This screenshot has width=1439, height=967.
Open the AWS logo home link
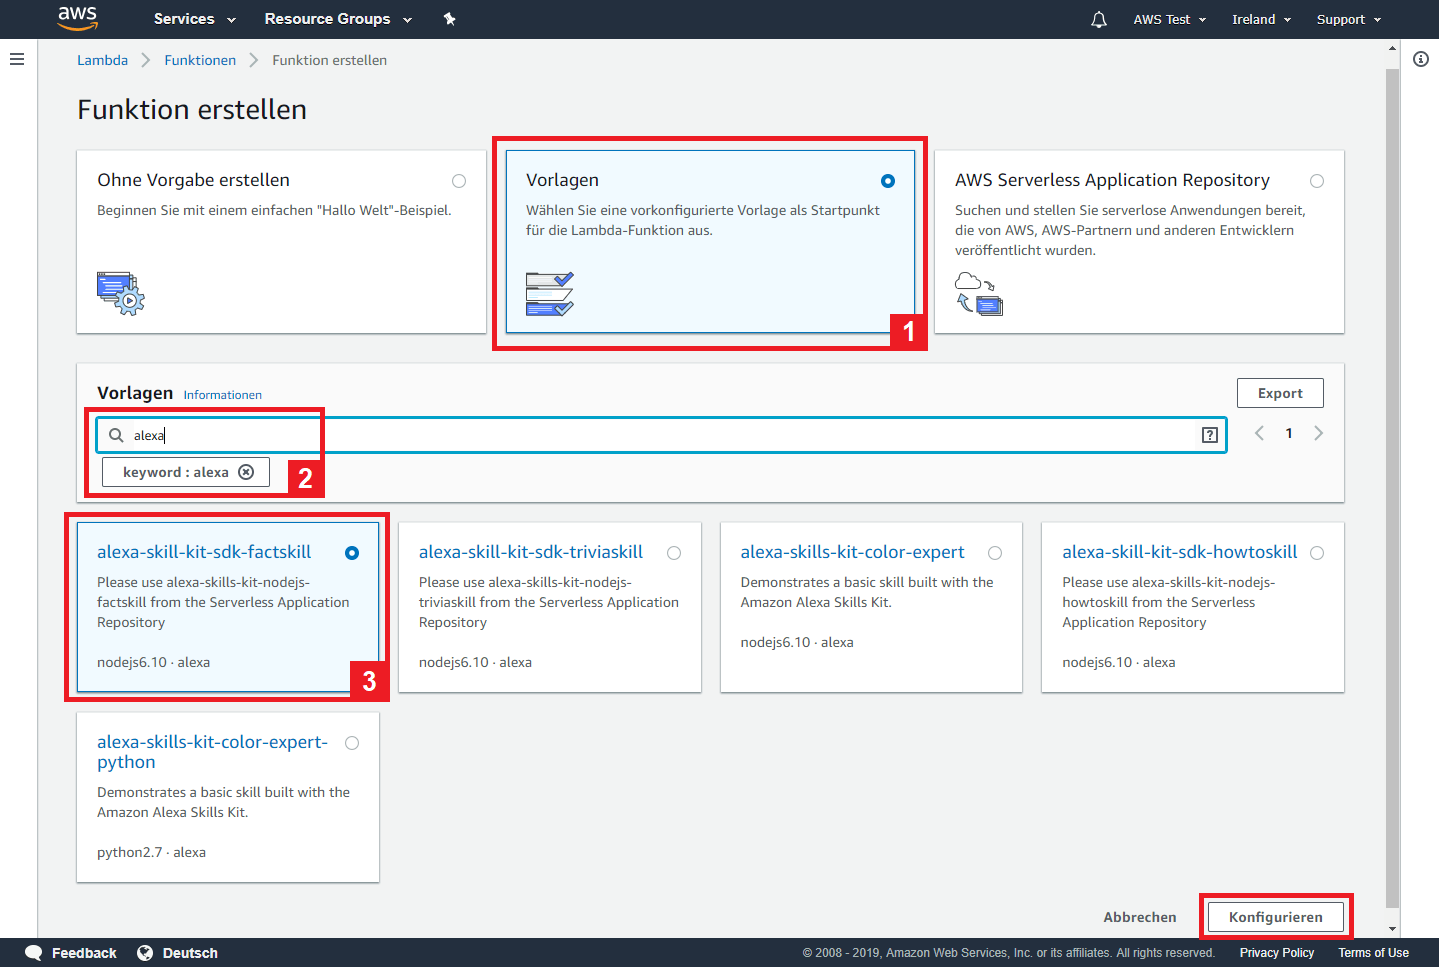pos(77,18)
